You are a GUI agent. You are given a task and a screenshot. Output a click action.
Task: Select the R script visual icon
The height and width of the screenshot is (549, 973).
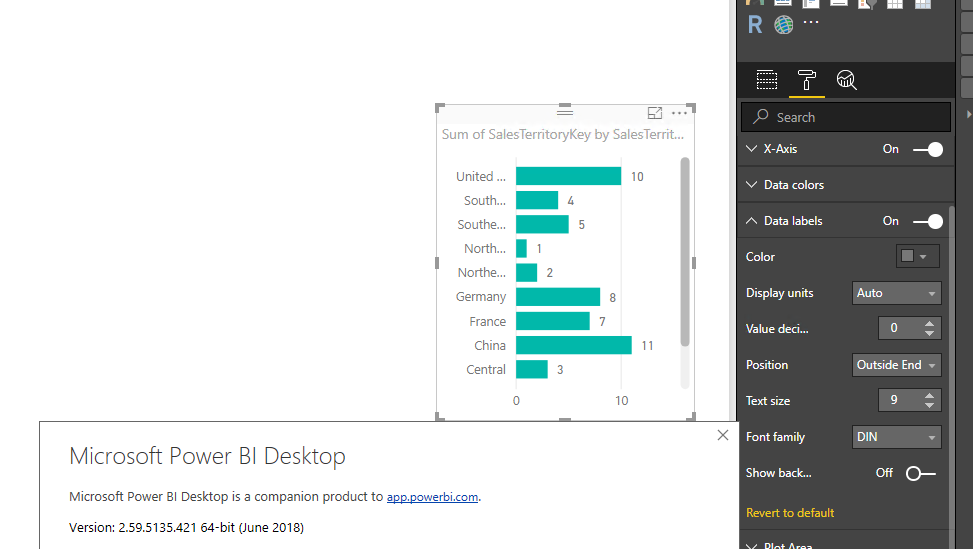point(755,25)
